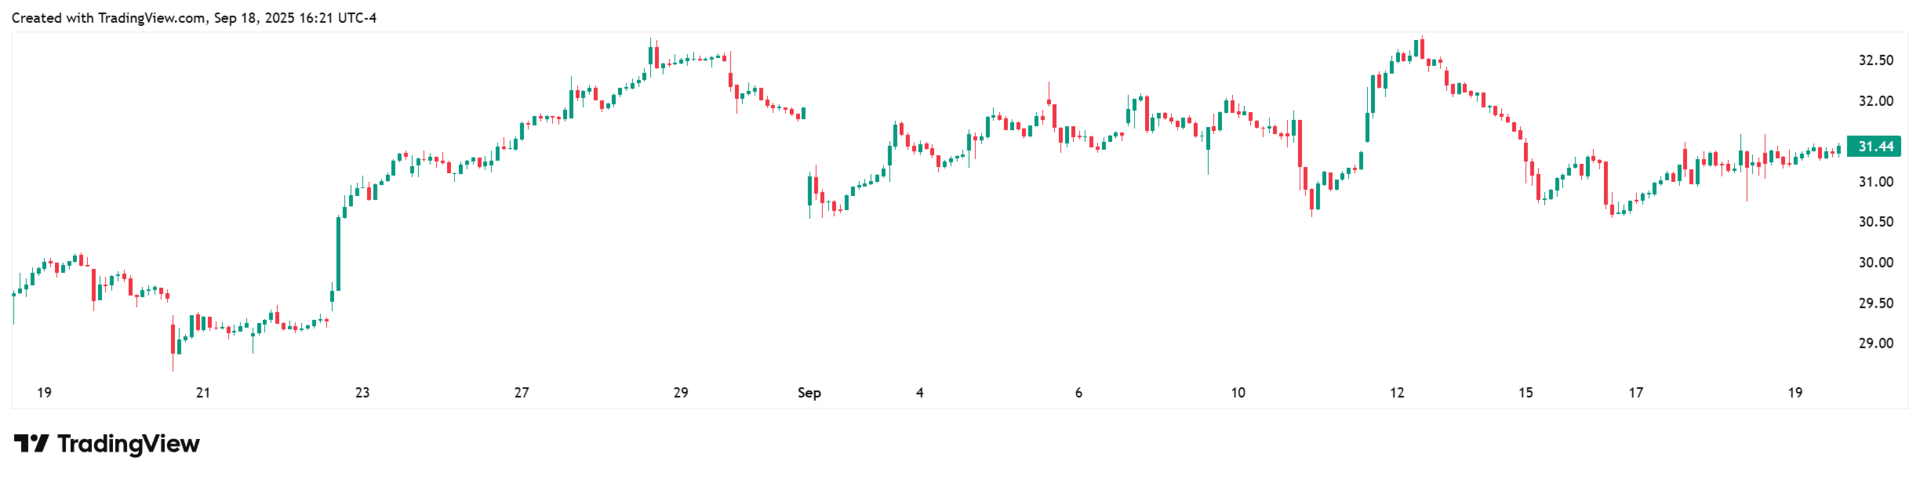Select the 21 date label on time axis
This screenshot has width=1920, height=479.
pos(203,393)
